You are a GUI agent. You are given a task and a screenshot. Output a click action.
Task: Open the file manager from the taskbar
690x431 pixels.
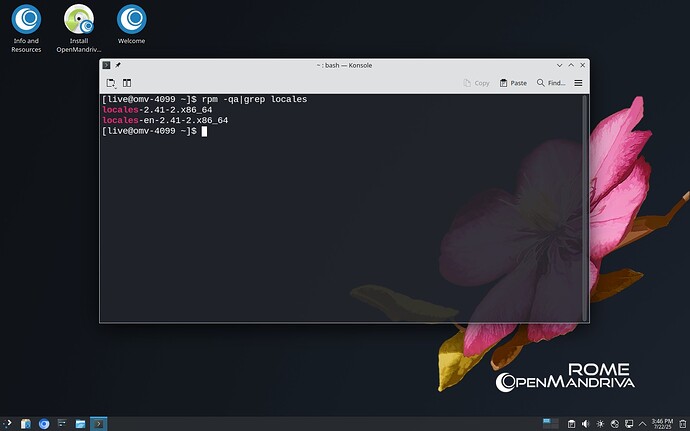(x=80, y=423)
